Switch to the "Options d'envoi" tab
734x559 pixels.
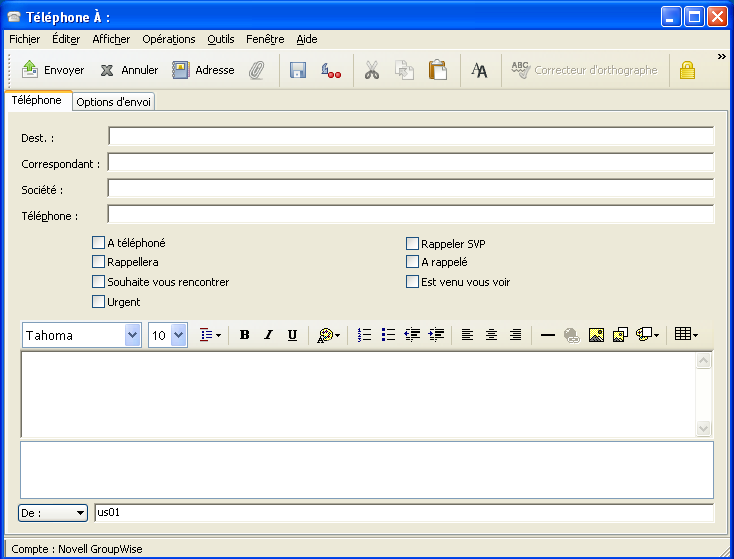(x=114, y=102)
